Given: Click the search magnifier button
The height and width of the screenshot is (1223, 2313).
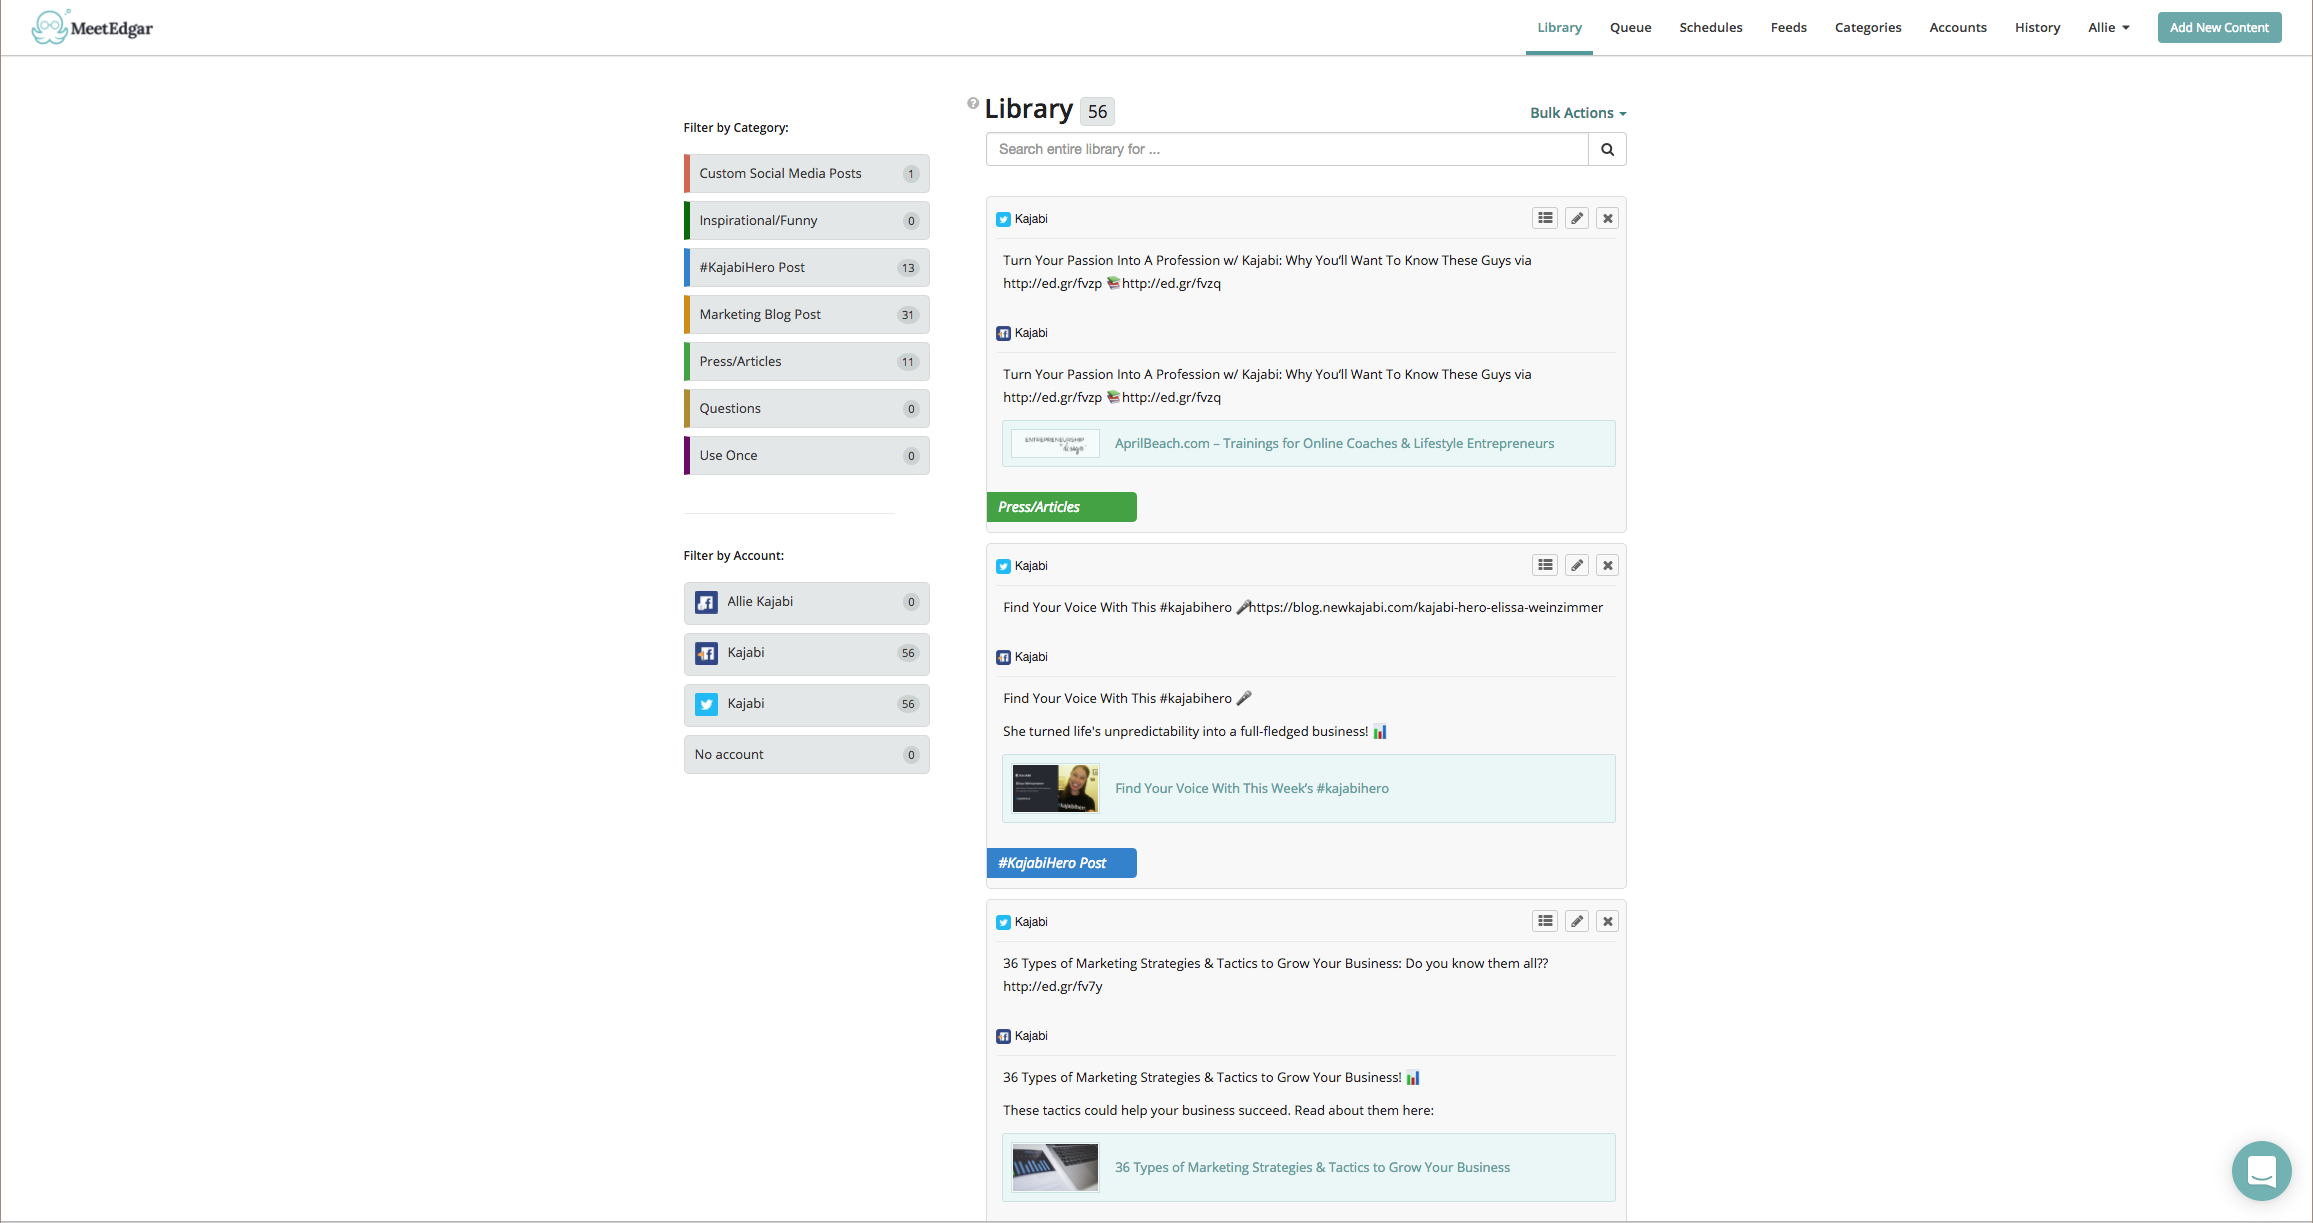Looking at the screenshot, I should [x=1607, y=149].
